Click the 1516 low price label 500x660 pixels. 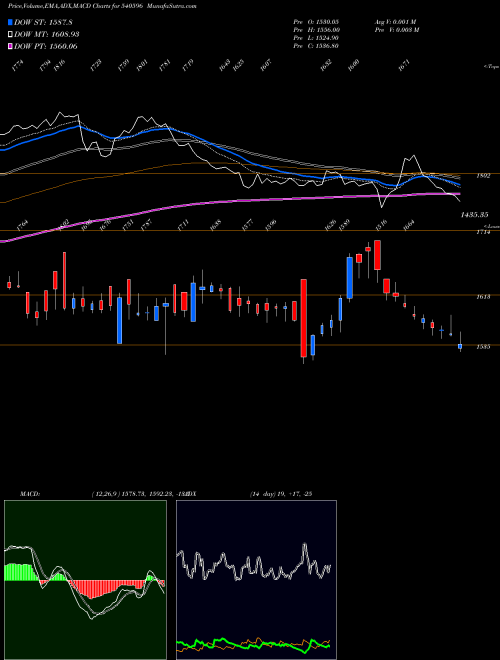(x=381, y=225)
